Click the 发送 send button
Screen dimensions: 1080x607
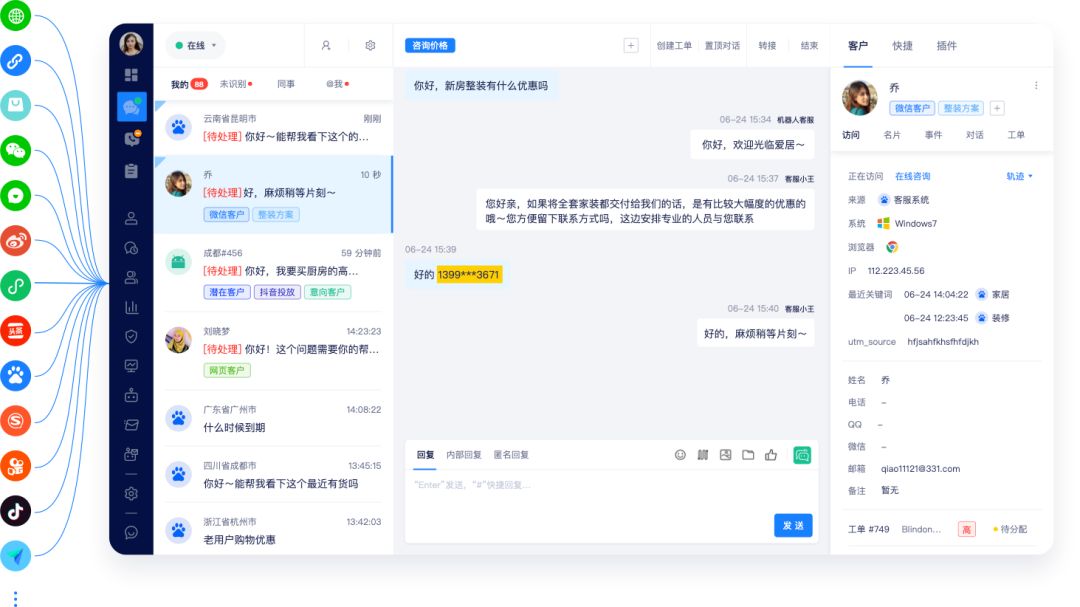(x=793, y=524)
